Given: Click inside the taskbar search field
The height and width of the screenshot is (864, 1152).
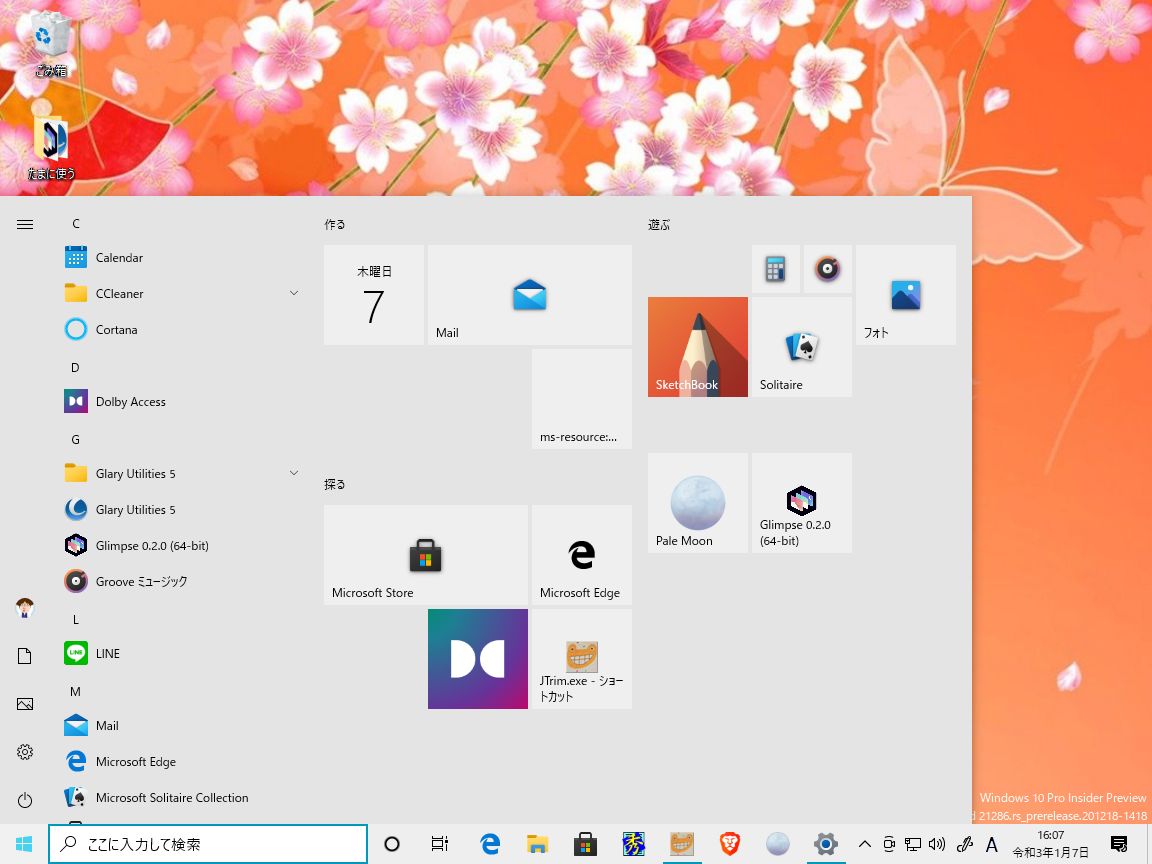Looking at the screenshot, I should (x=208, y=843).
